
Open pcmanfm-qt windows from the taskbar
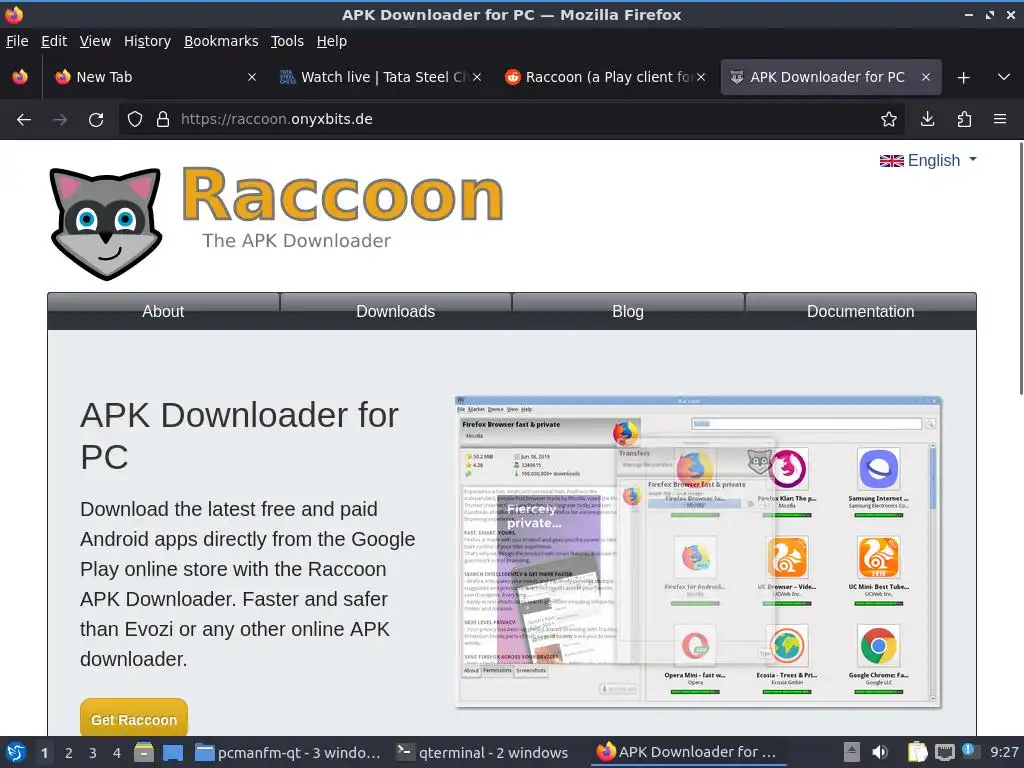pos(289,753)
